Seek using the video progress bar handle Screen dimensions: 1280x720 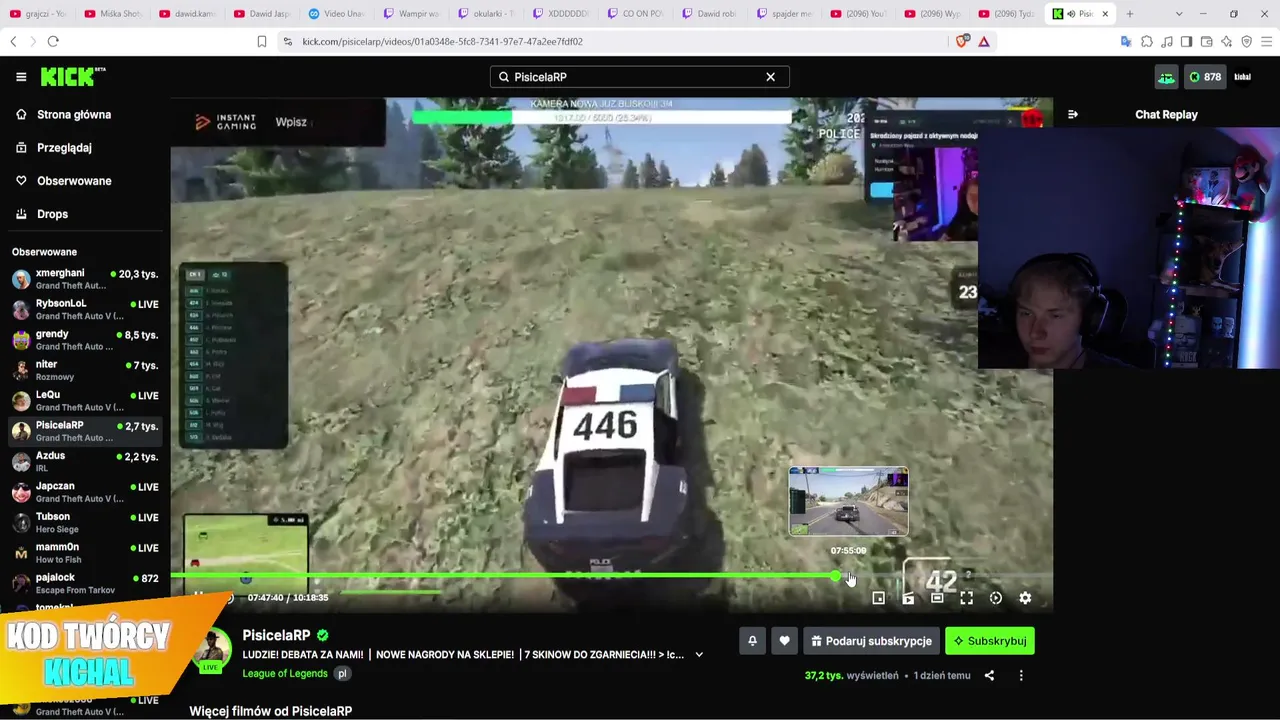835,576
